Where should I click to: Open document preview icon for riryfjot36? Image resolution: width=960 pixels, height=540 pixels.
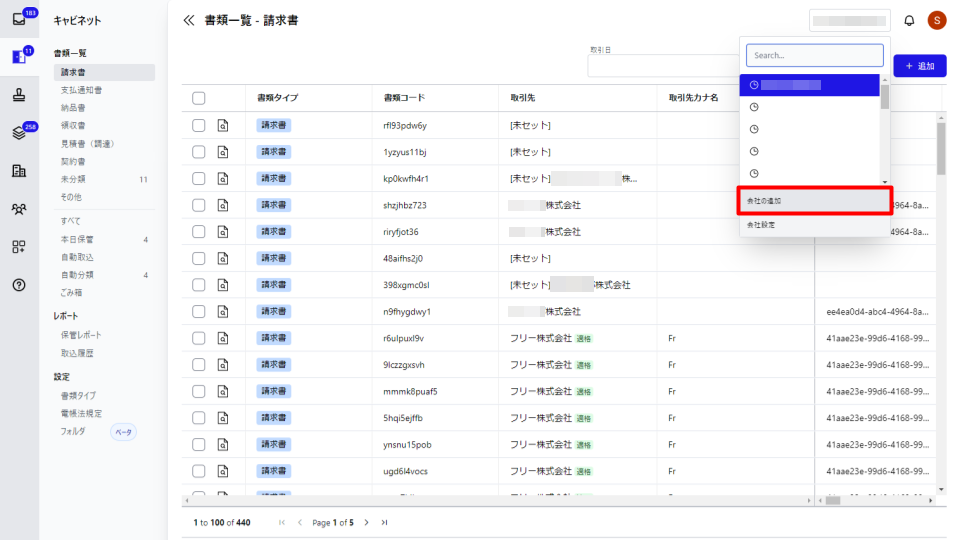(x=223, y=231)
